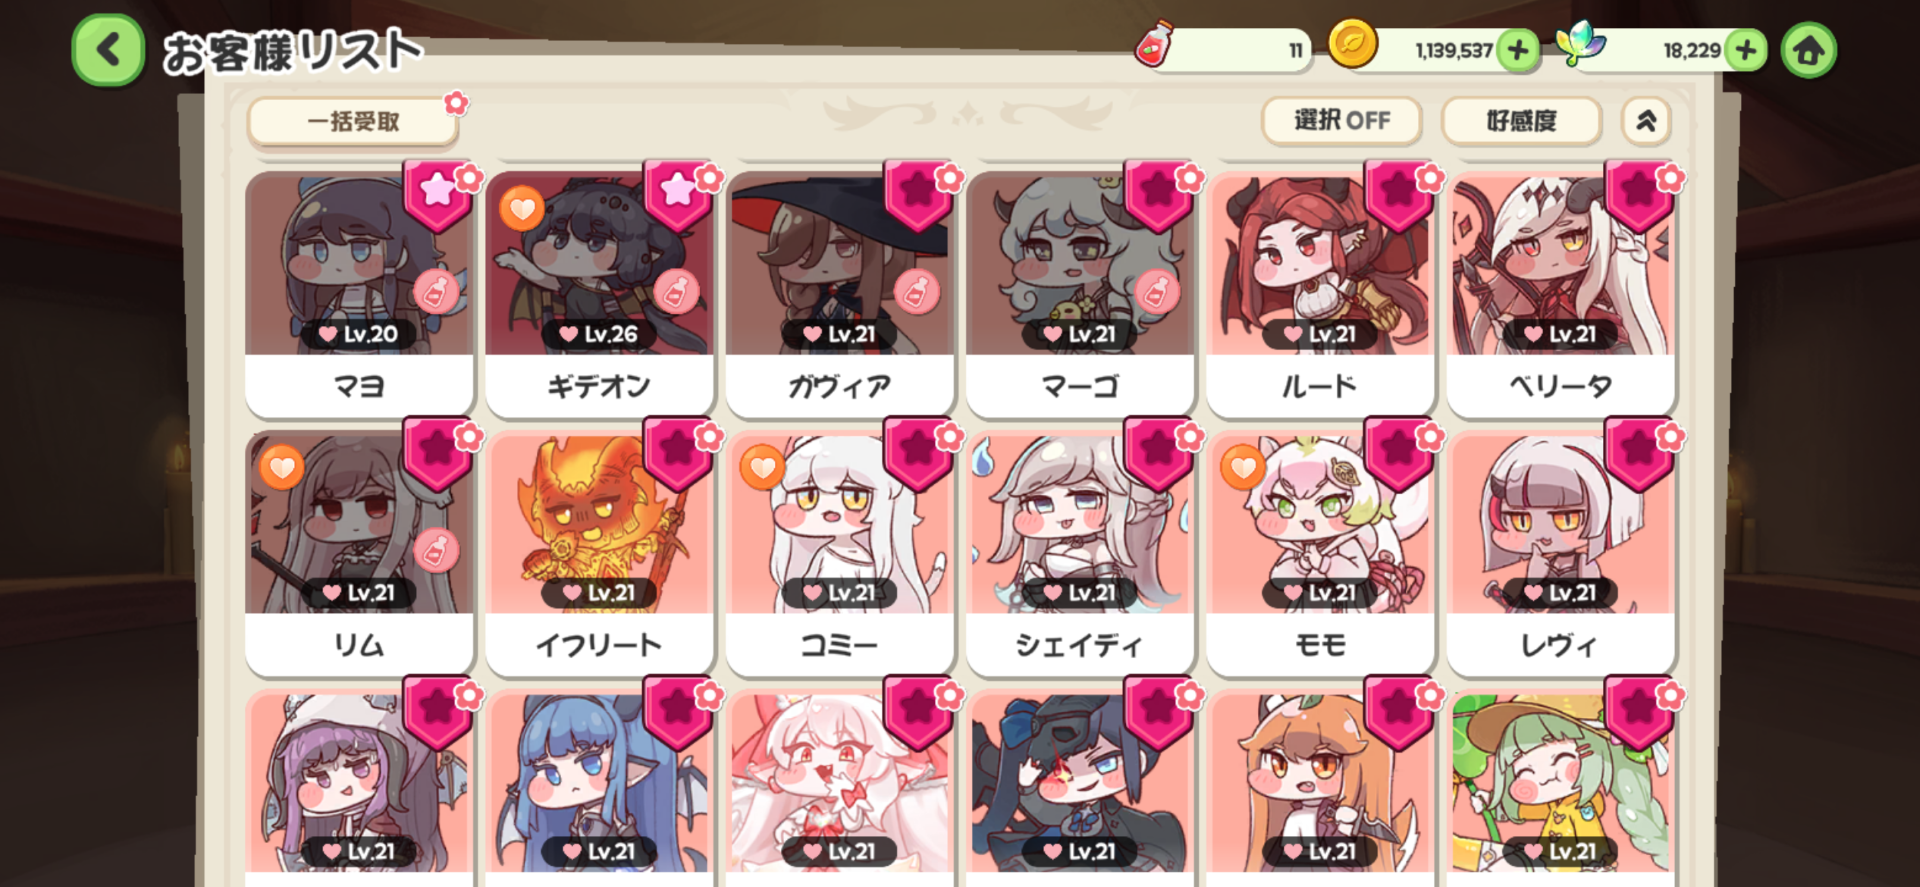Toggle the heart marker on リム card

[282, 467]
